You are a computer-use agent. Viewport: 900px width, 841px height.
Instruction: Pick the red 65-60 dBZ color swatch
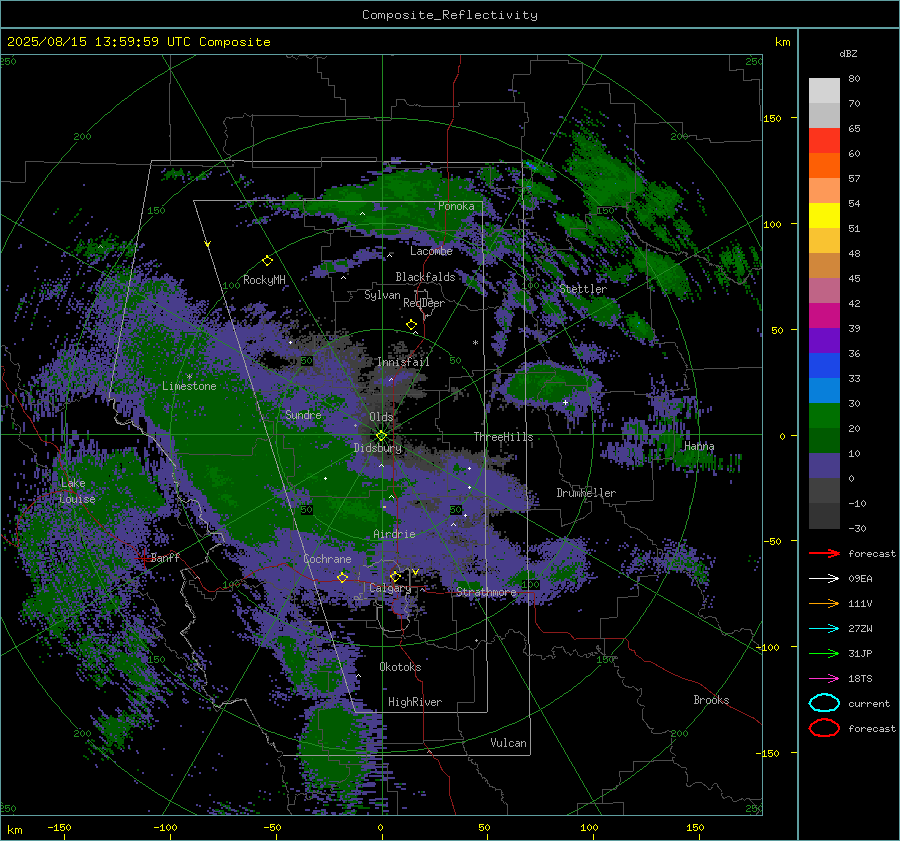click(824, 141)
